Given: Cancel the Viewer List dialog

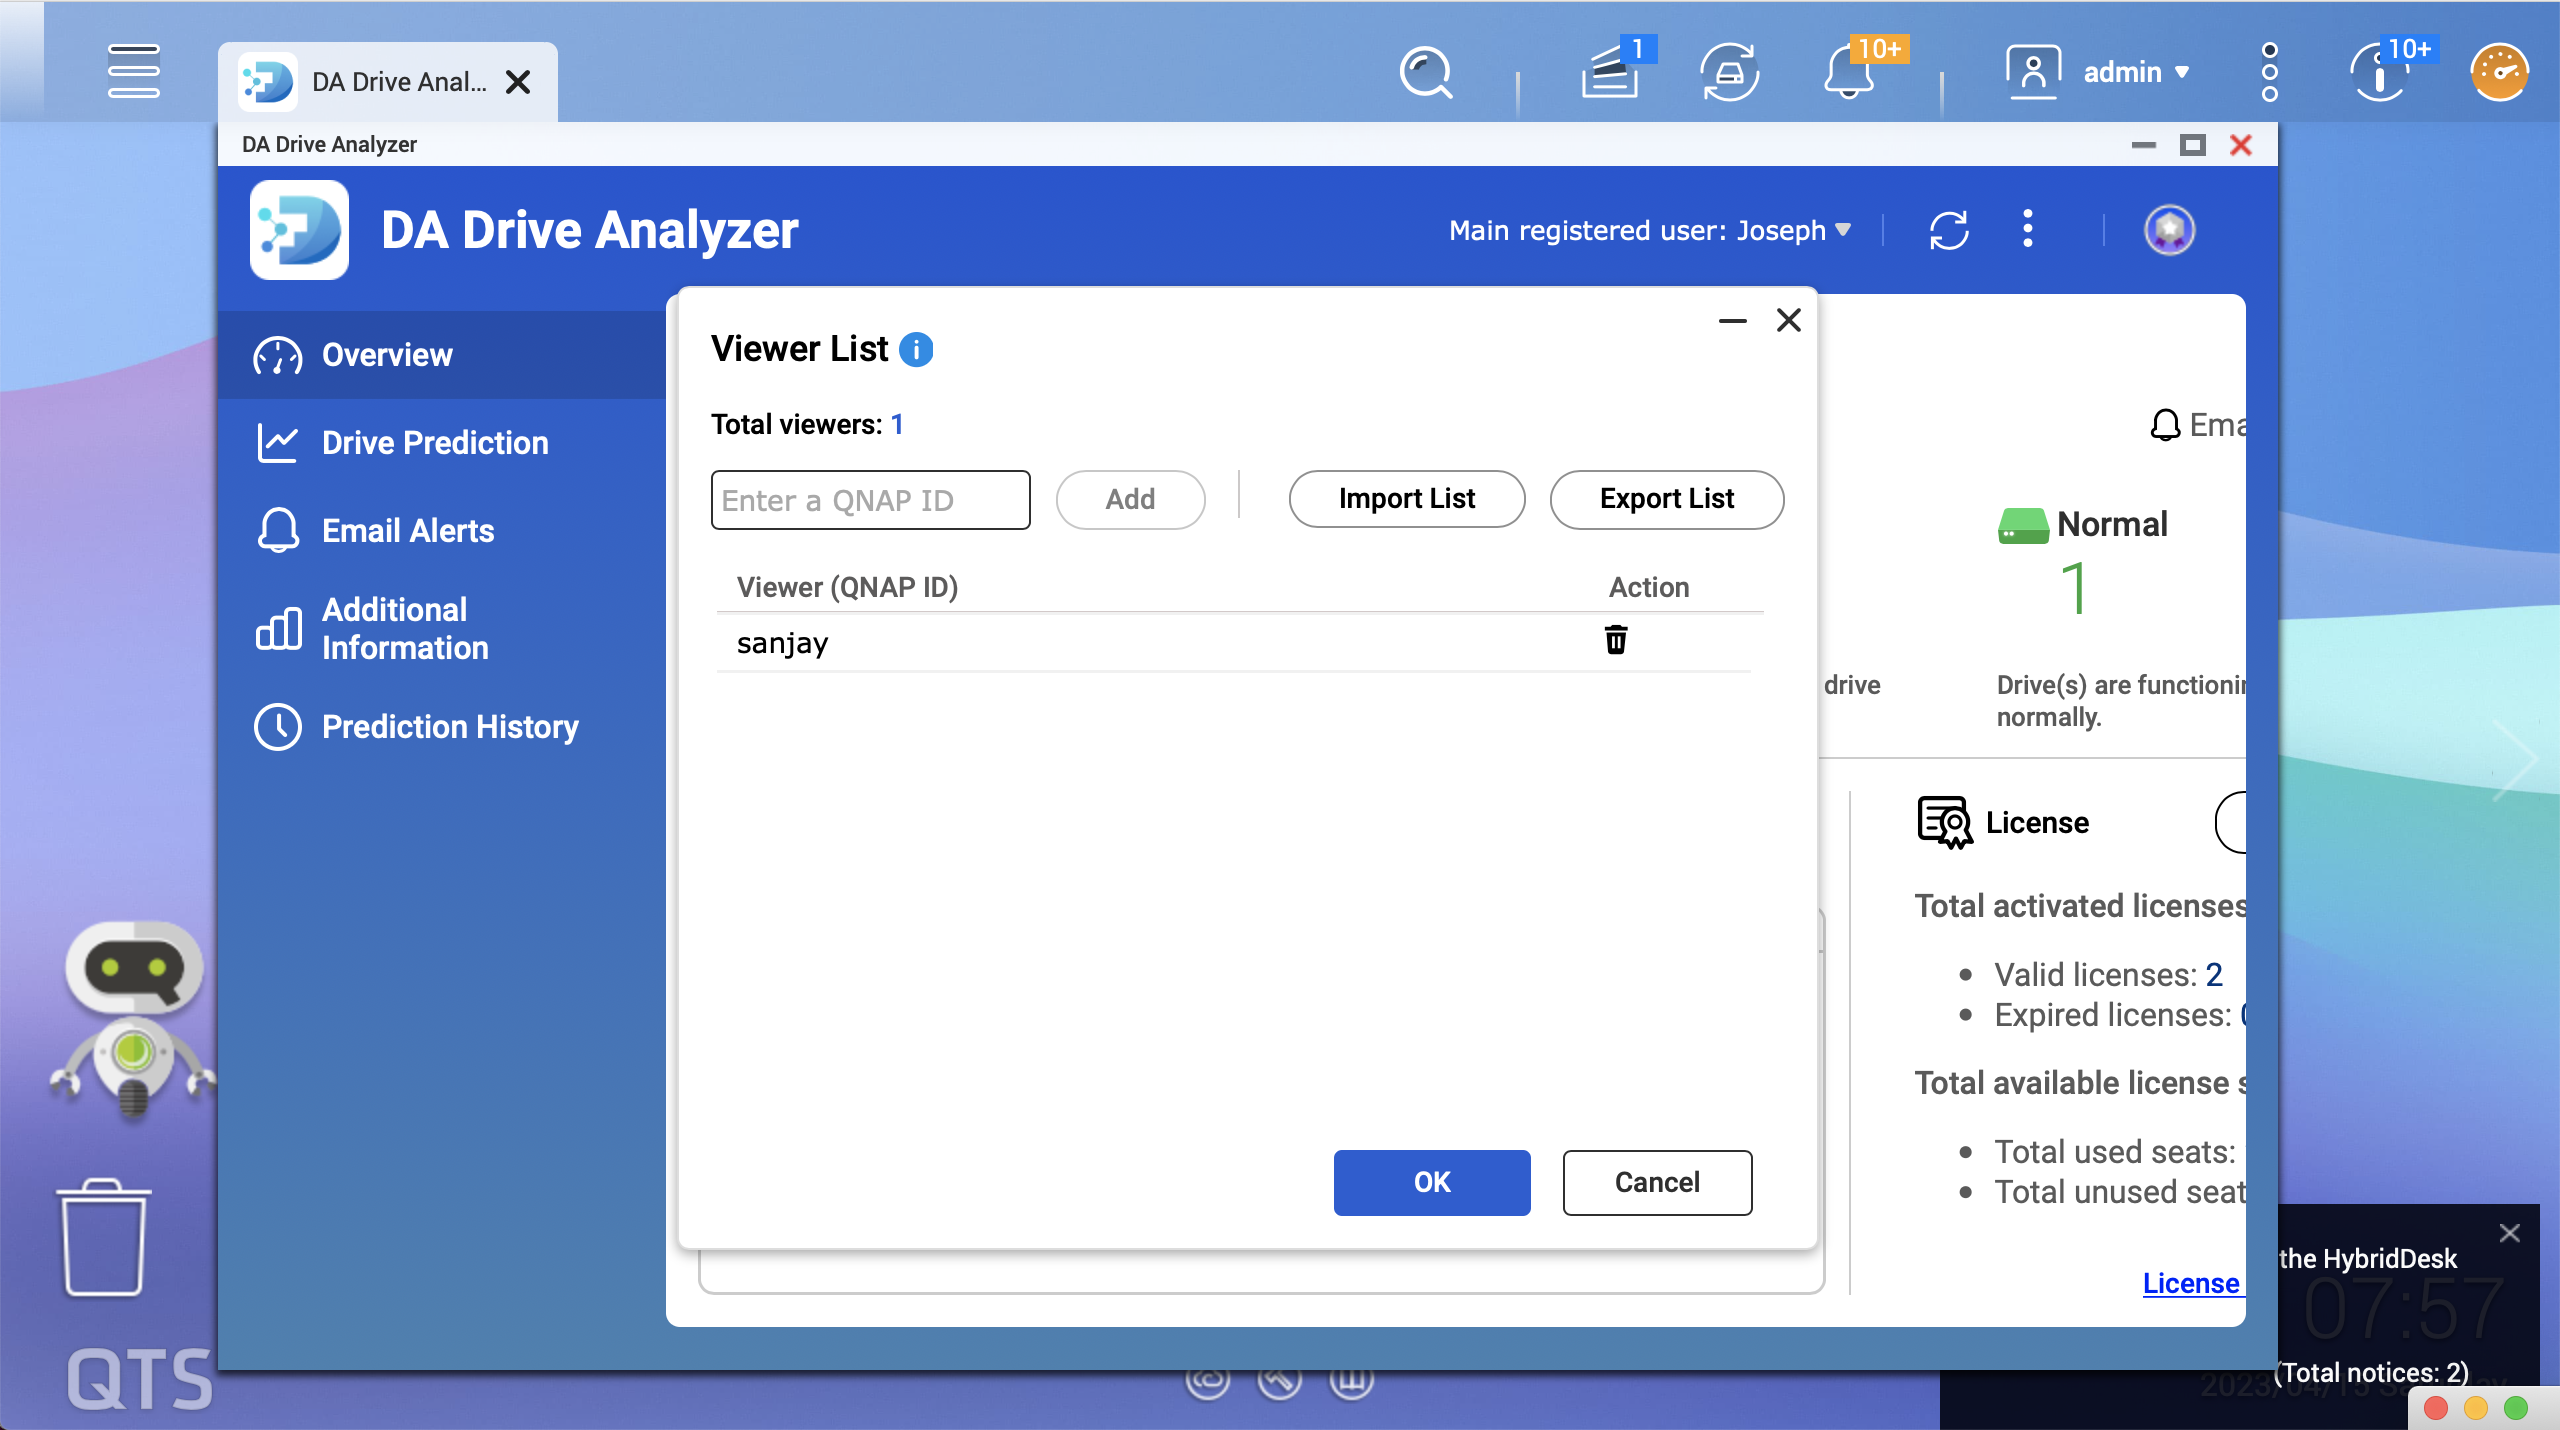Looking at the screenshot, I should (x=1657, y=1182).
